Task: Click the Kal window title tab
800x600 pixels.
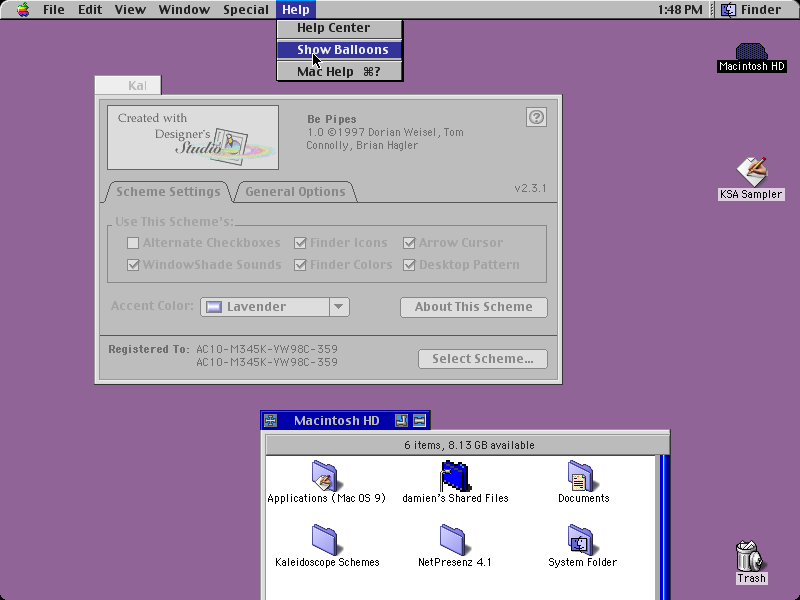Action: coord(129,85)
